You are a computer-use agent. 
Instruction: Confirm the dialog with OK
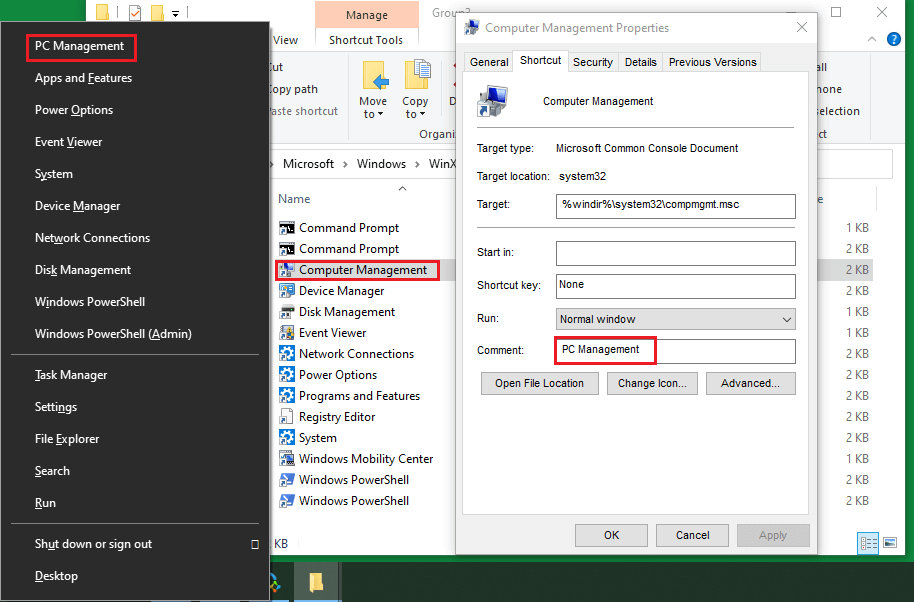coord(611,535)
